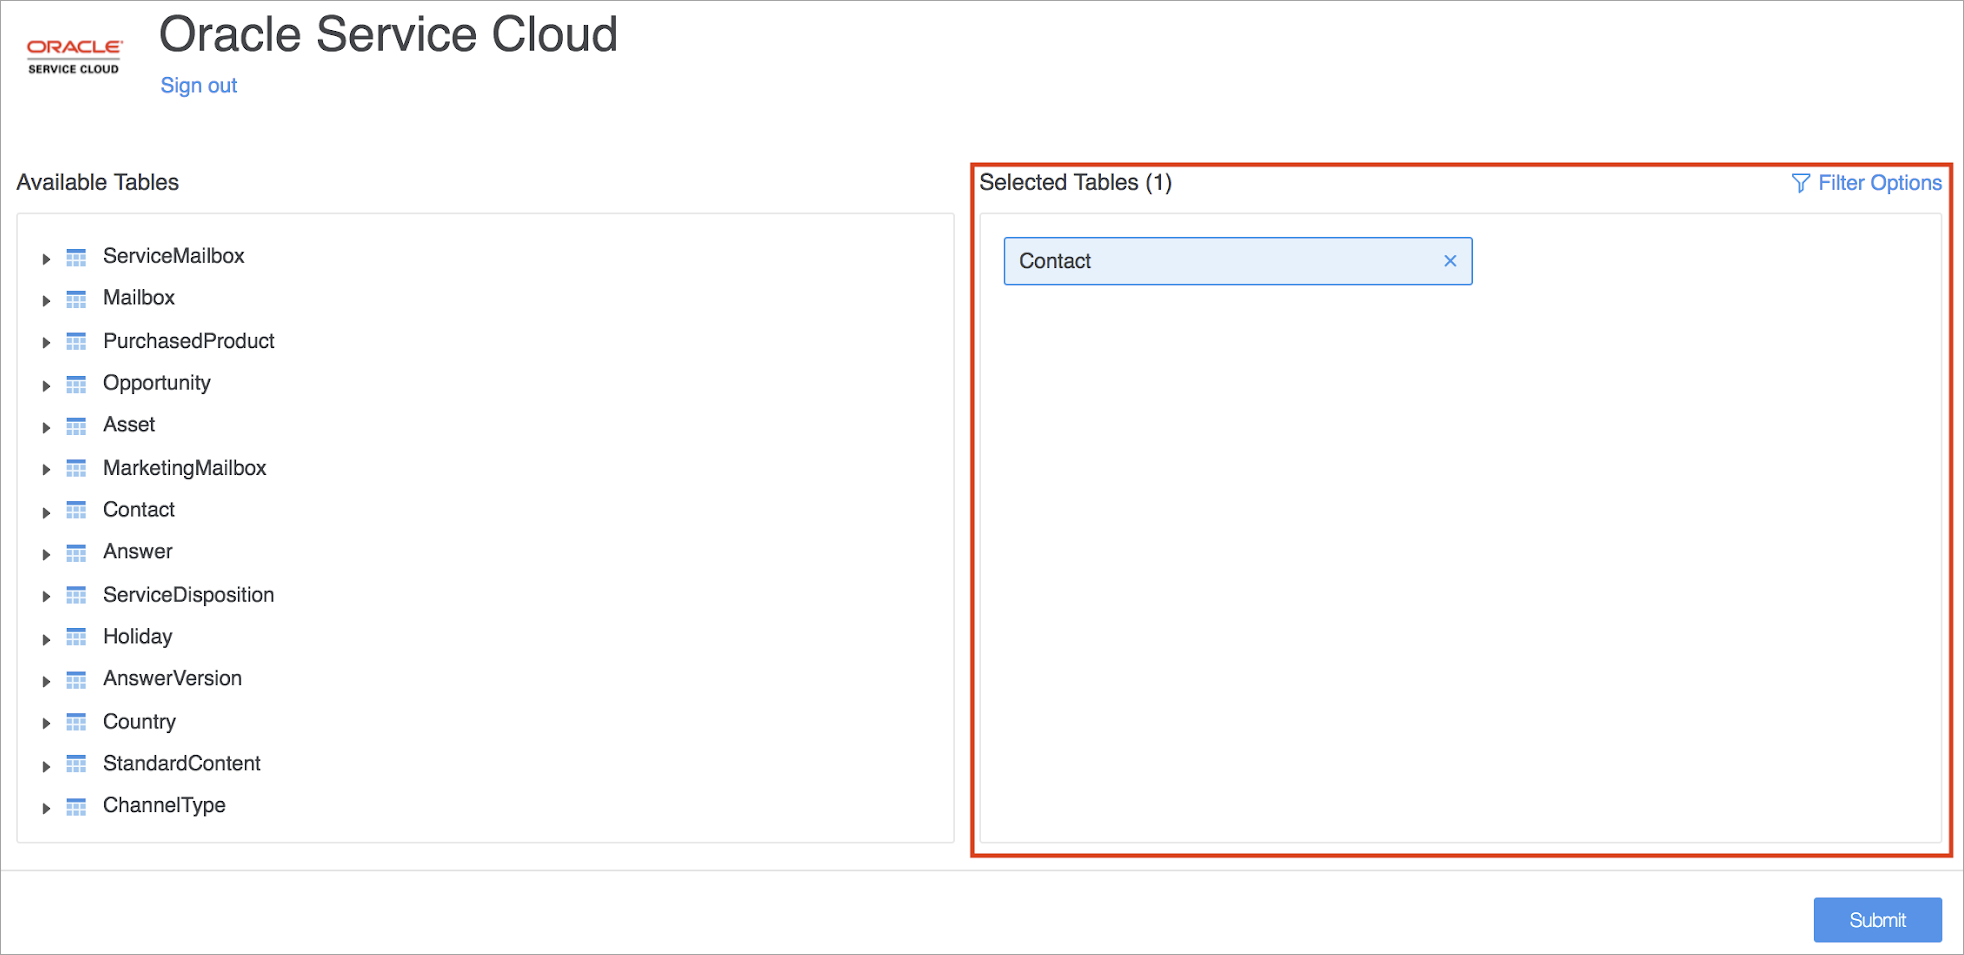Select MarketingMailbox in Available Tables
Screen dimensions: 1964x955
click(x=184, y=468)
